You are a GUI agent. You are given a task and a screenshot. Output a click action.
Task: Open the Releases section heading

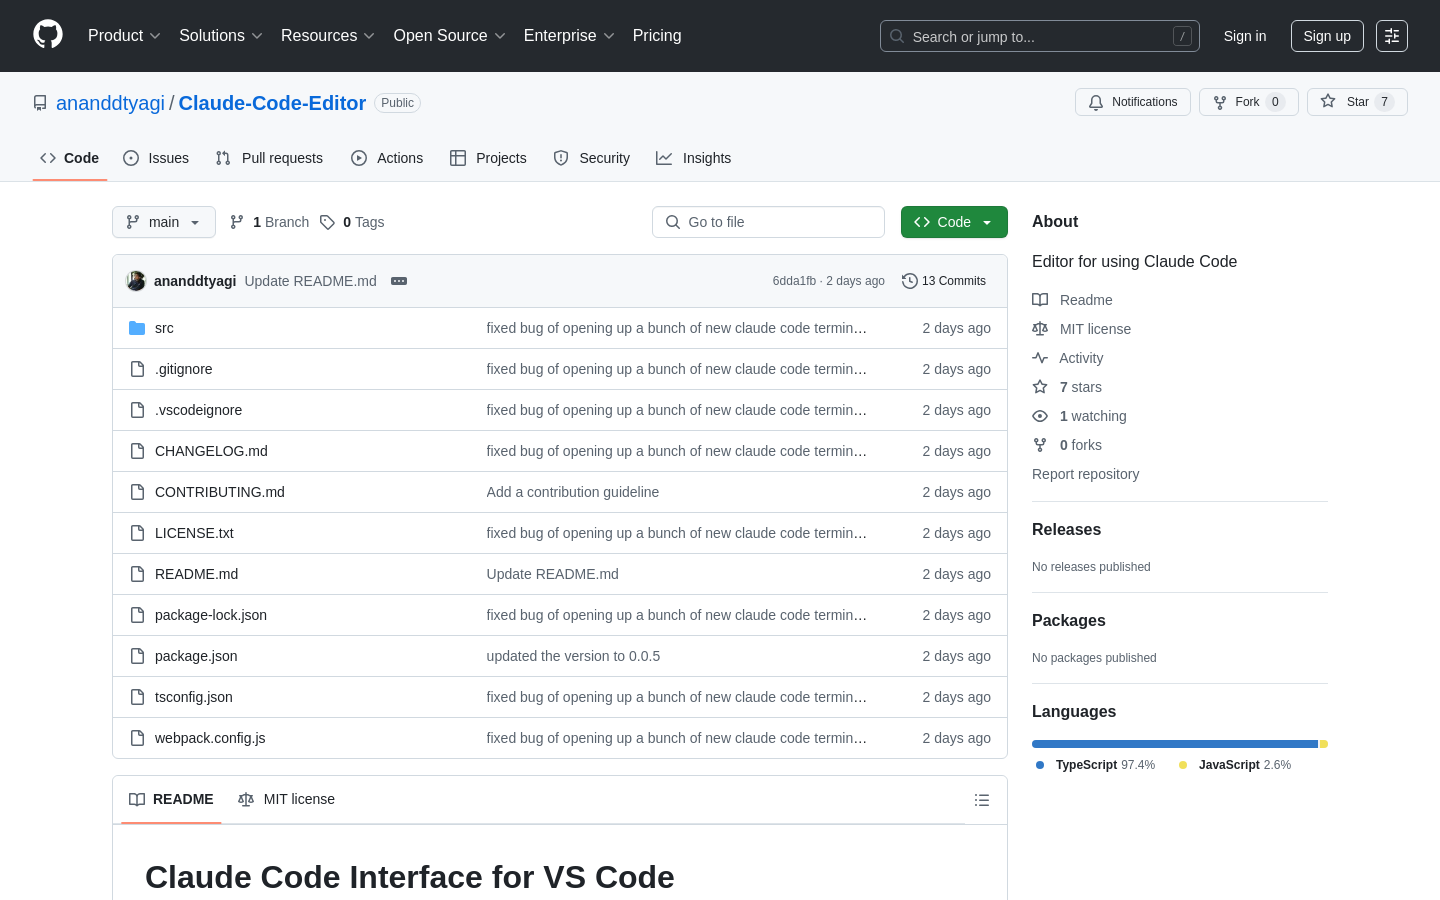pos(1066,530)
